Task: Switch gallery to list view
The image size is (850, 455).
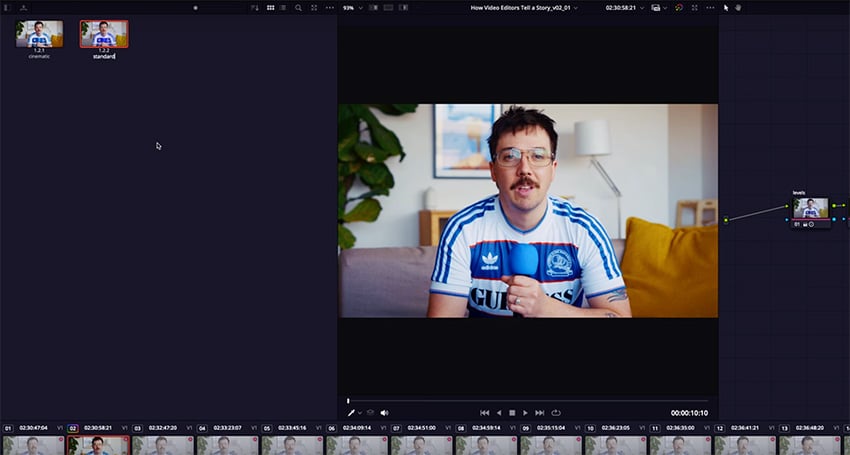Action: point(283,8)
